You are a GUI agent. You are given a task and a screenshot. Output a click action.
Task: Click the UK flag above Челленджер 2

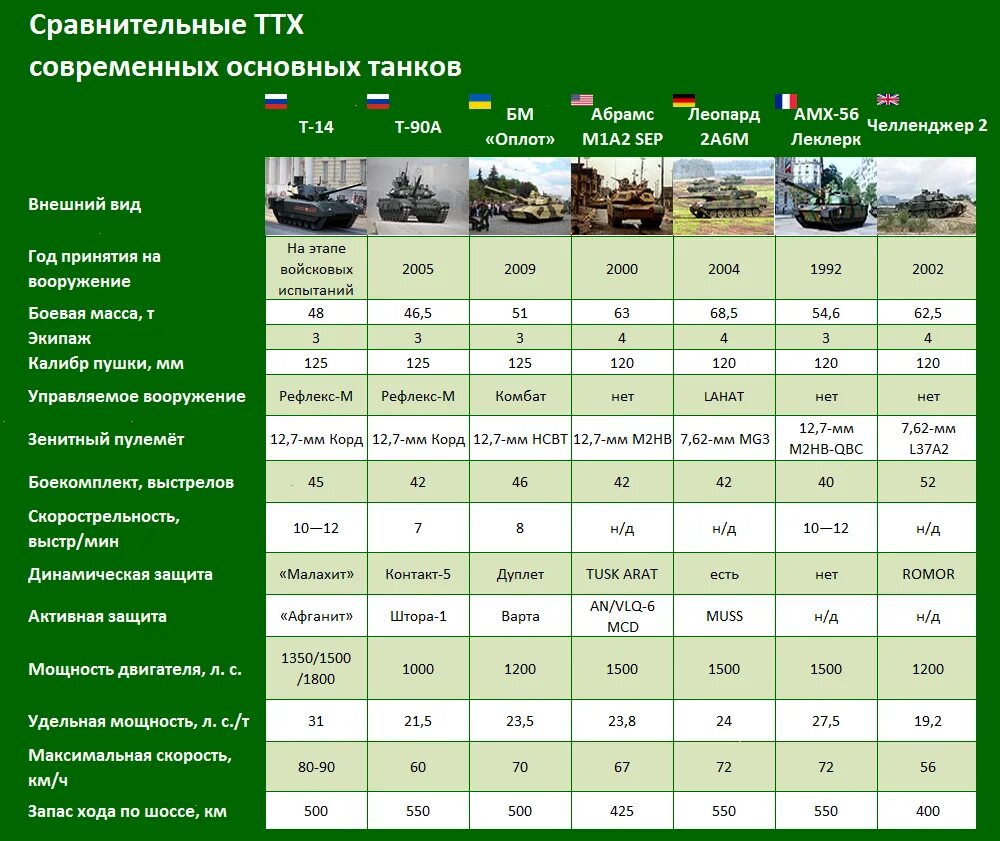[x=888, y=99]
